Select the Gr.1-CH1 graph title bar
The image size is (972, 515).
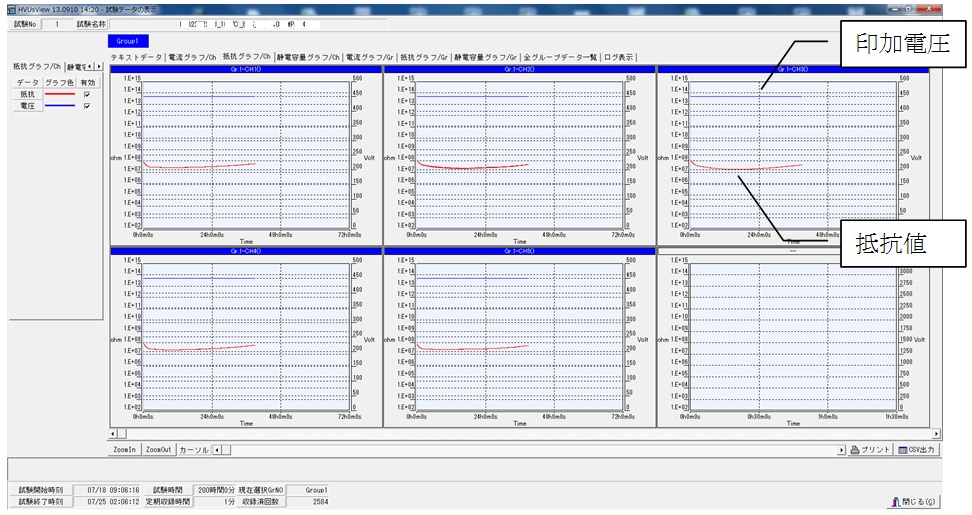(x=246, y=69)
